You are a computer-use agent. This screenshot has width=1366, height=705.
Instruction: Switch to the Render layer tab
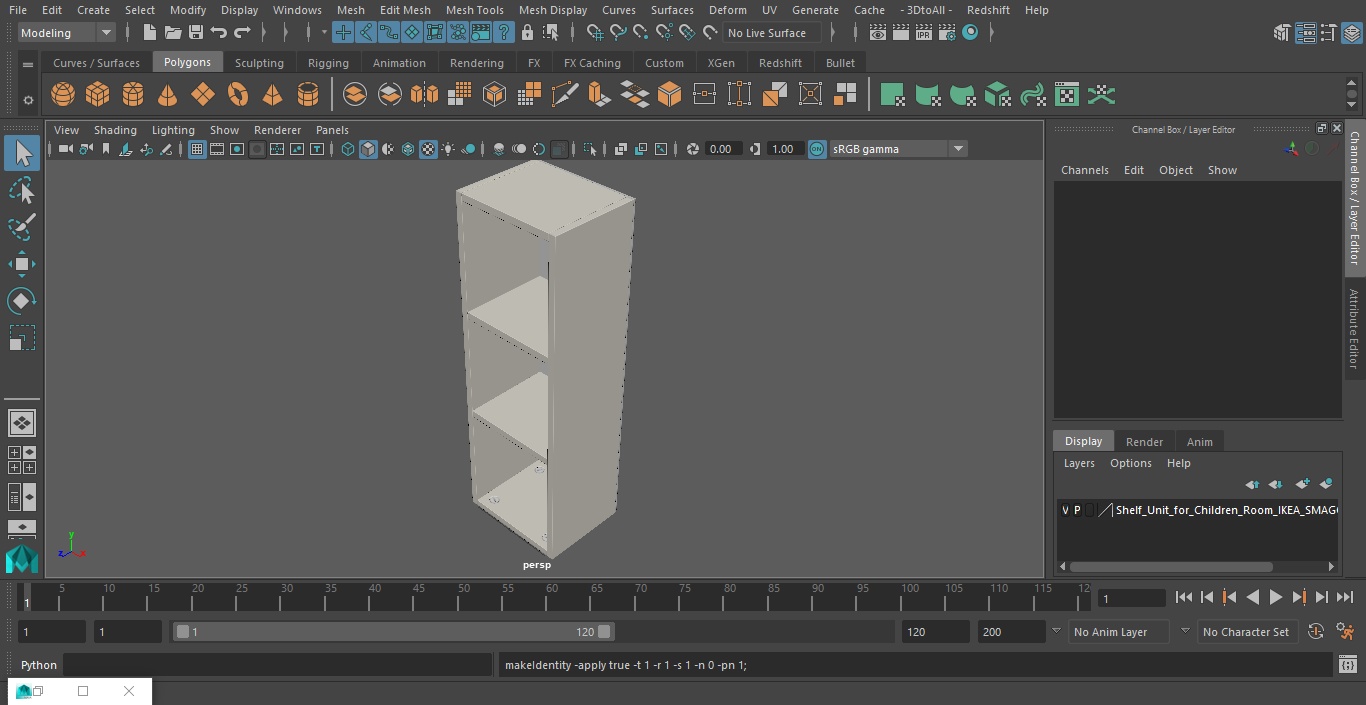(1144, 442)
